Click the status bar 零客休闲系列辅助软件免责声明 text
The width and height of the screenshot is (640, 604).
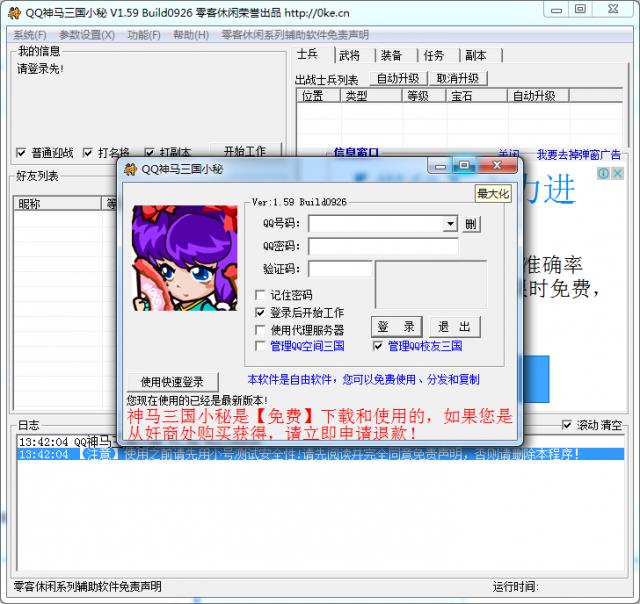(x=87, y=587)
